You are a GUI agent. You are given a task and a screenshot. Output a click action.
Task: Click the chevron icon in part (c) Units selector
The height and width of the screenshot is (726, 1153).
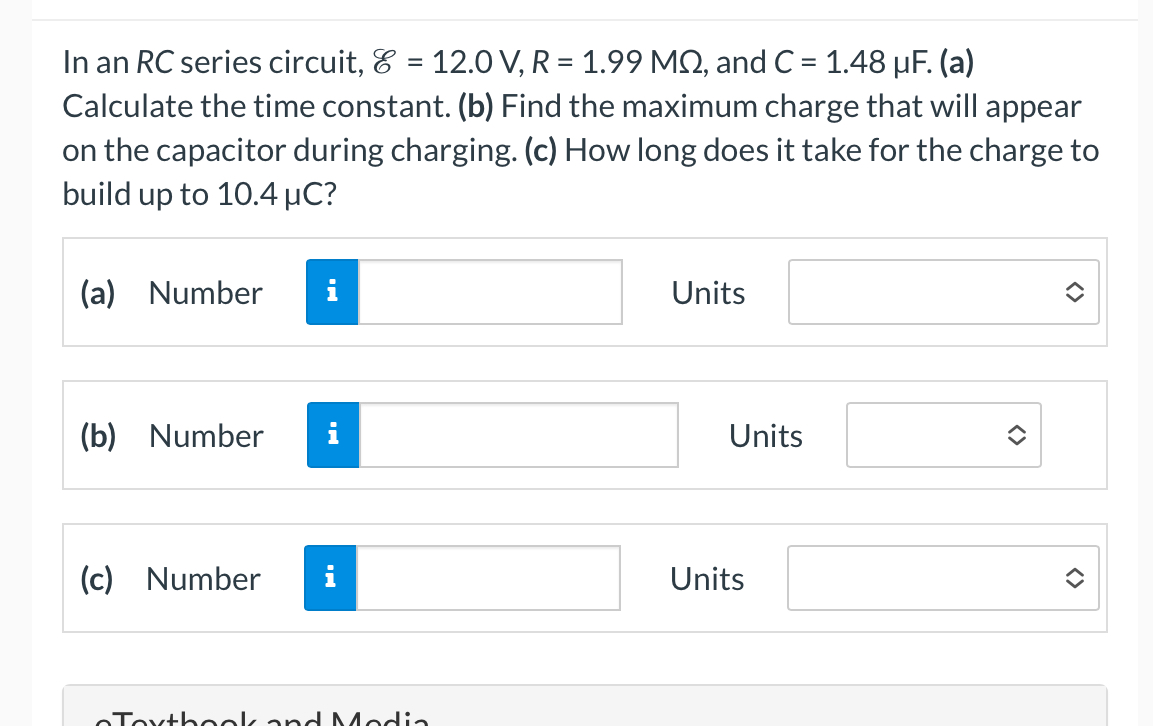pyautogui.click(x=1074, y=578)
